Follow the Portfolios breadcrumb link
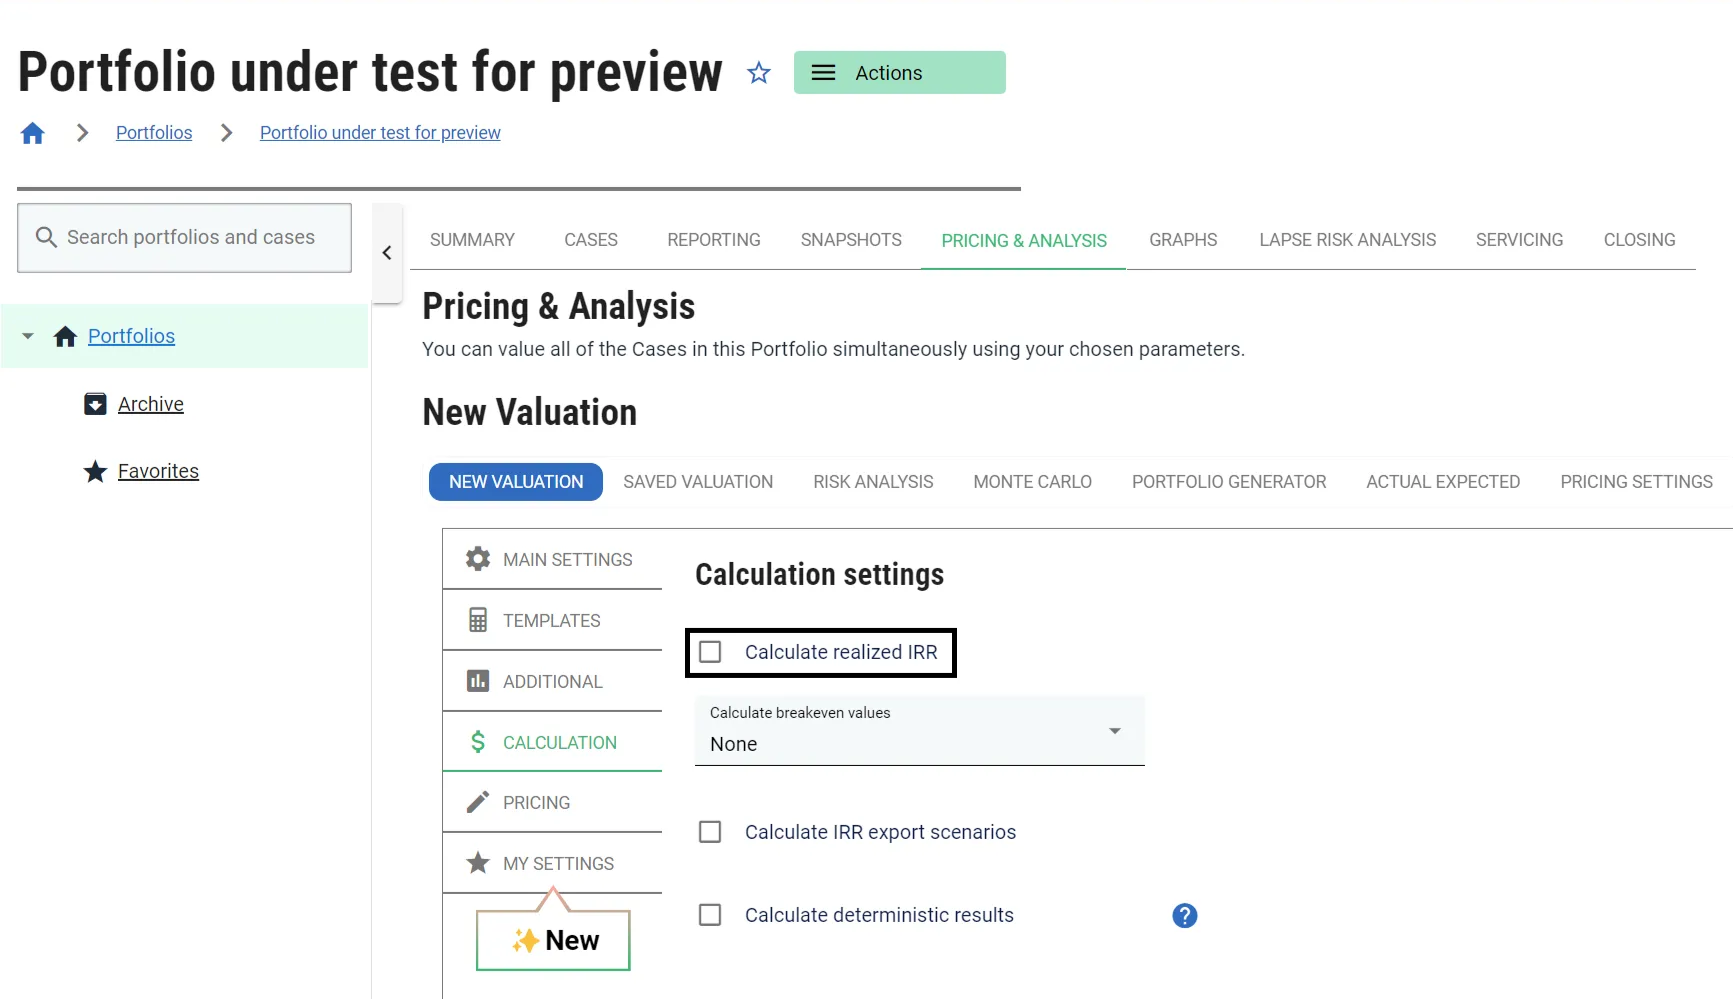The height and width of the screenshot is (999, 1733). (x=154, y=133)
